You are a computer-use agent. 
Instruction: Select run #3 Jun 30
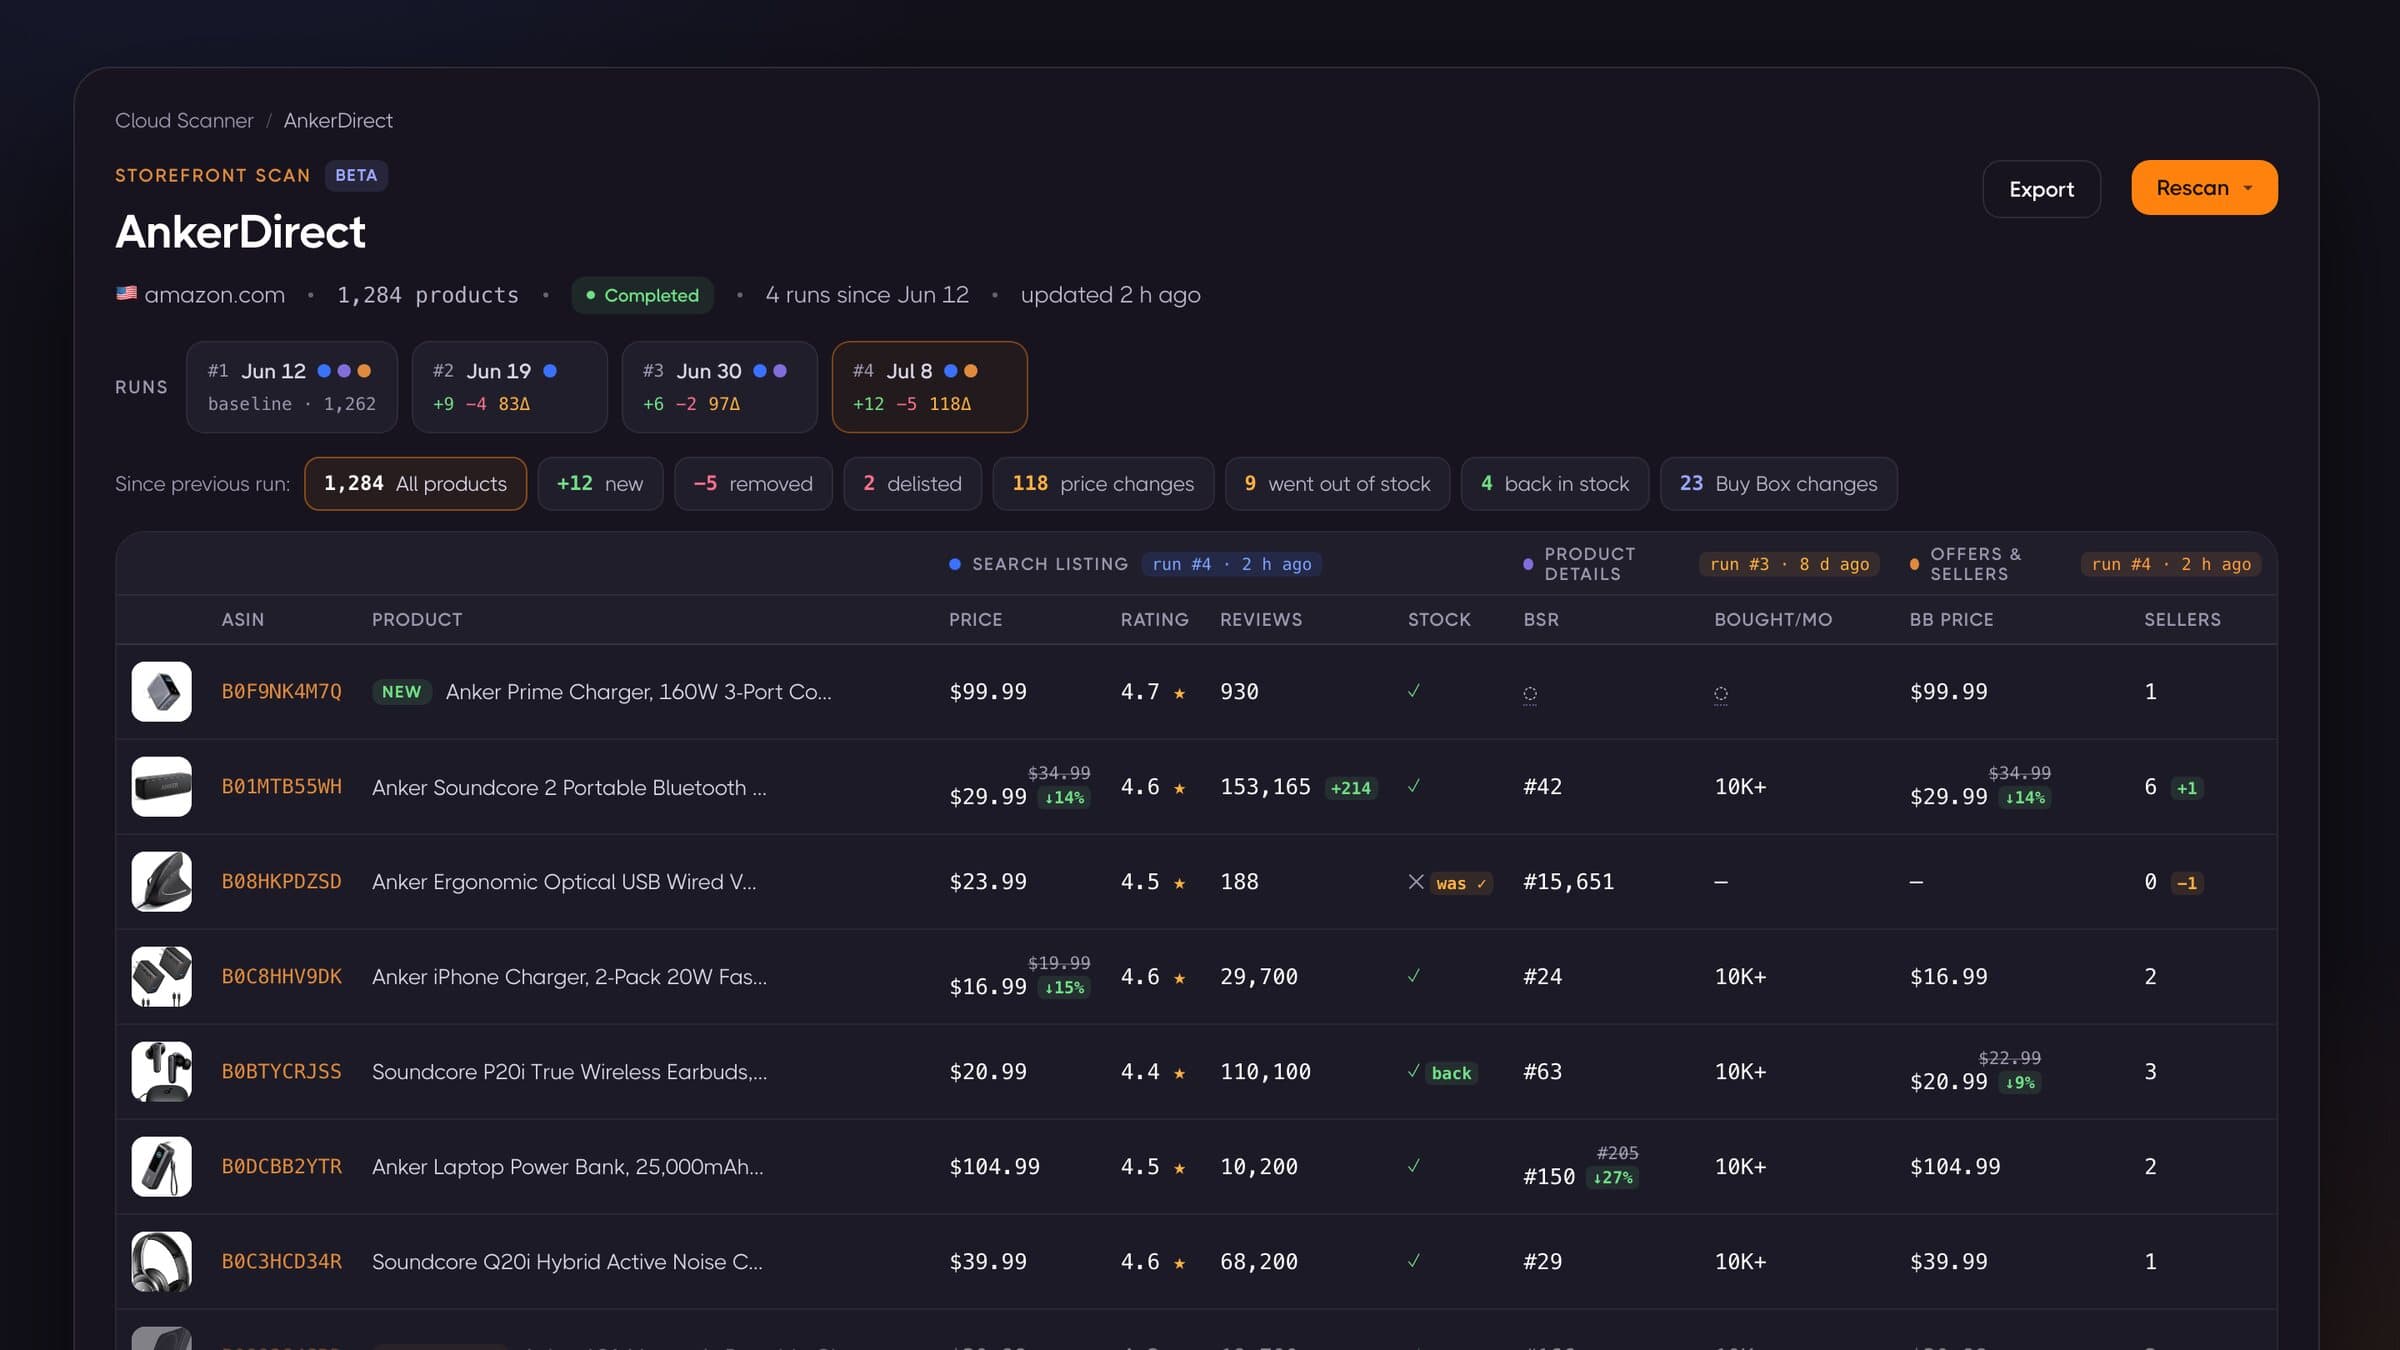(720, 387)
